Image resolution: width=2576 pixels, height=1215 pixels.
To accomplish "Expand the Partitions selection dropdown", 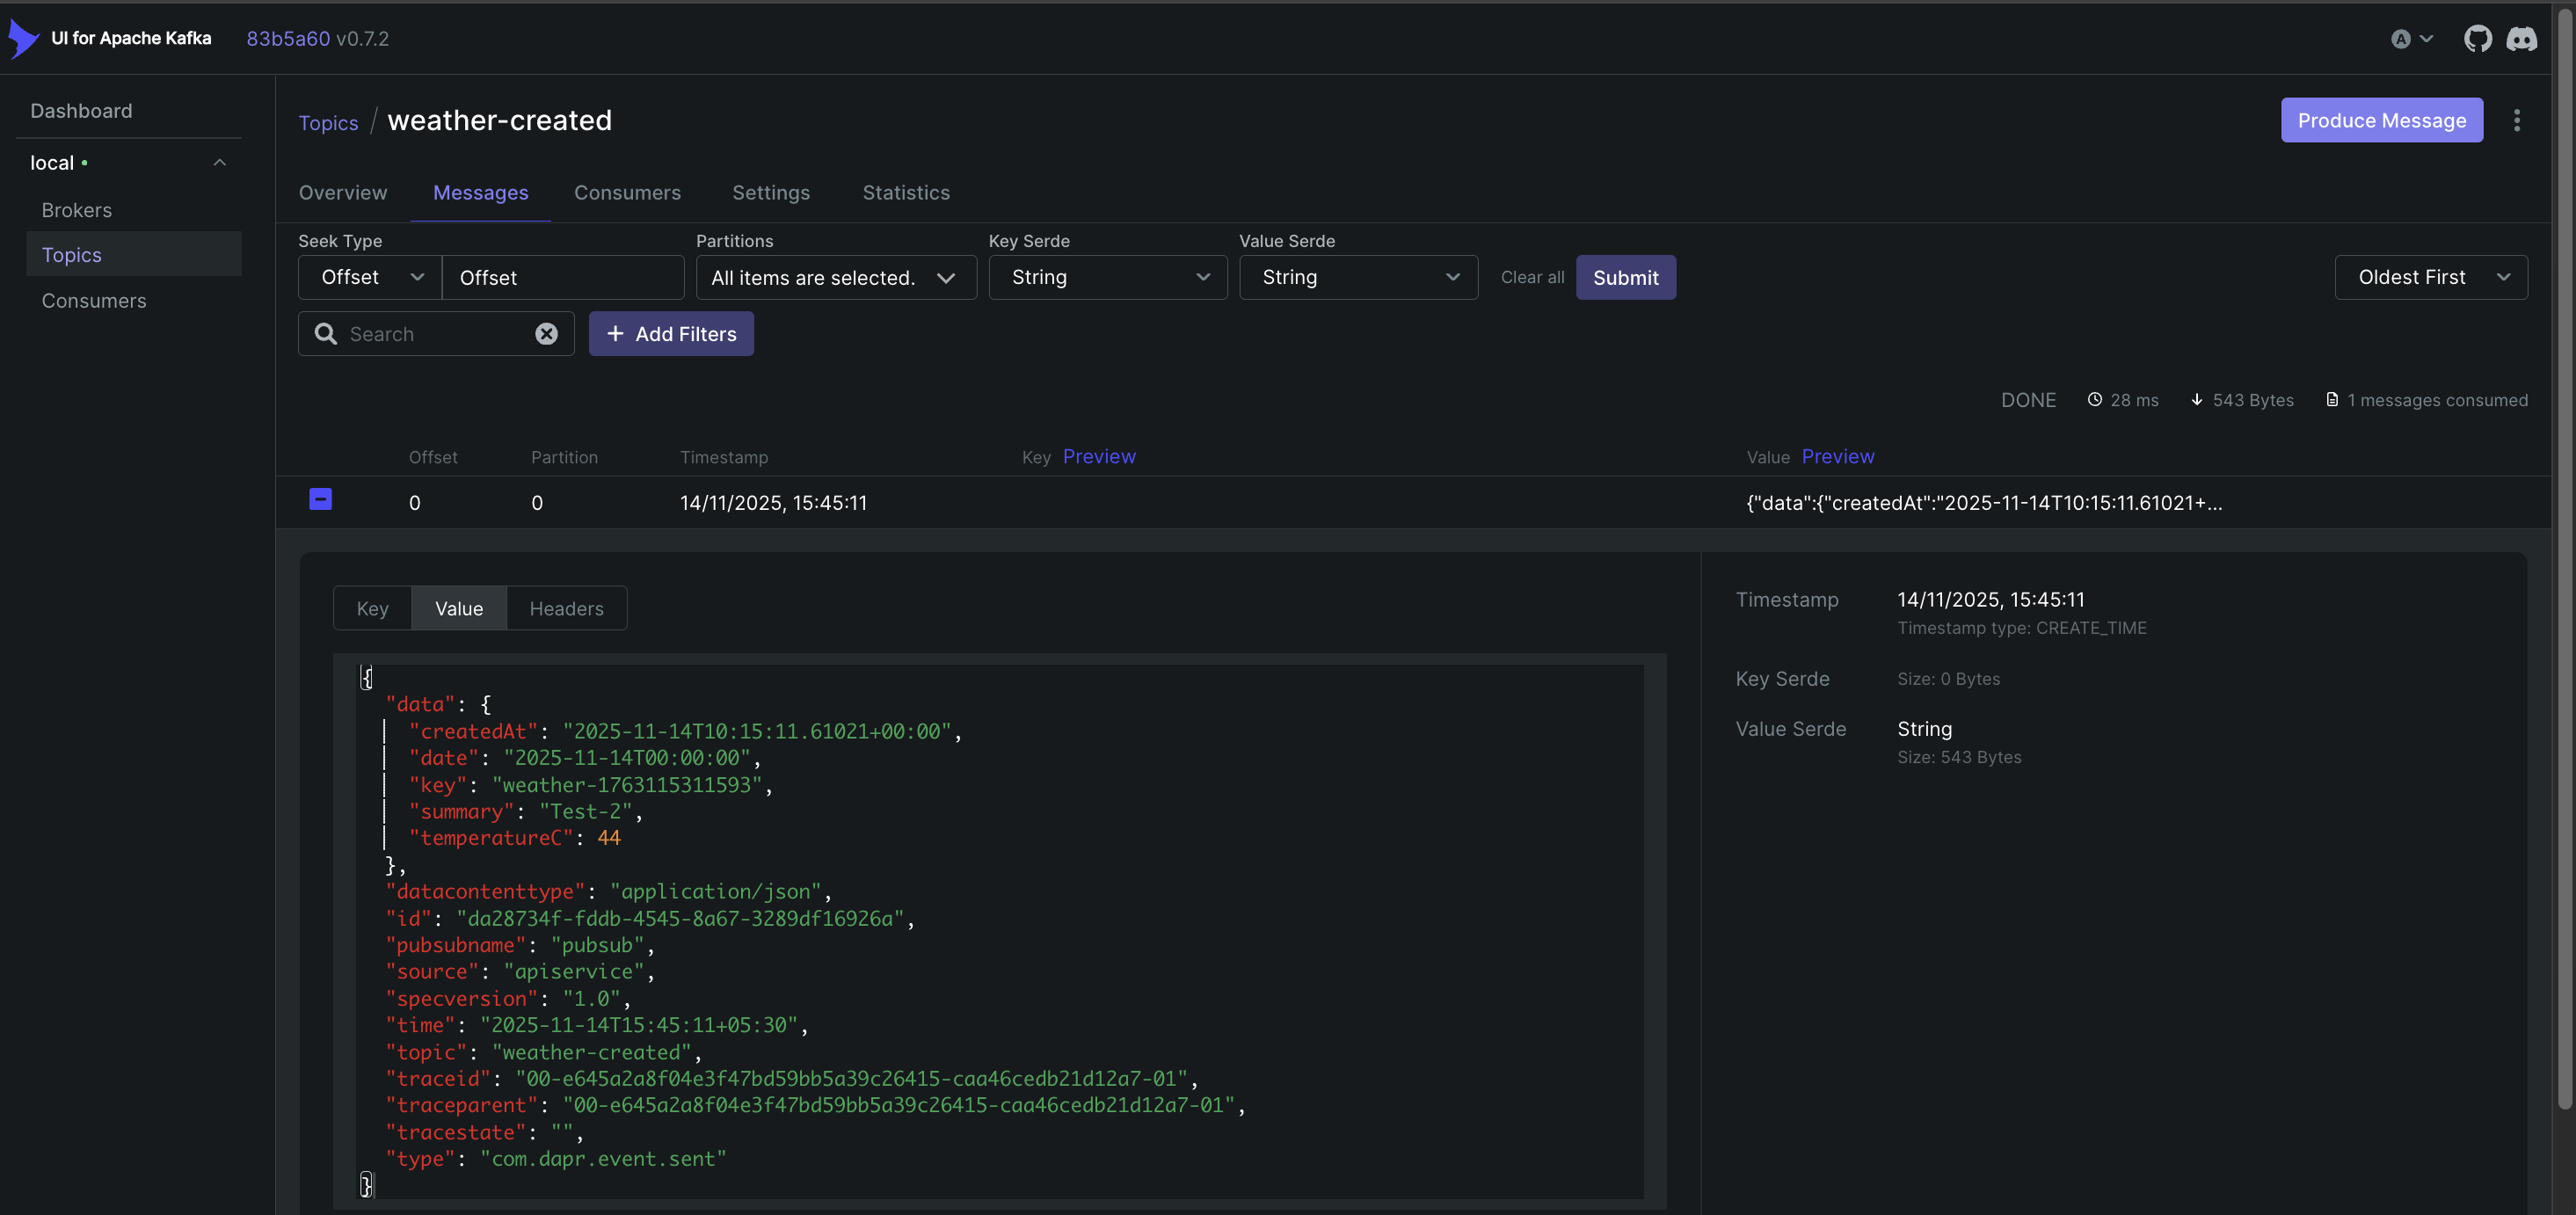I will pyautogui.click(x=835, y=277).
